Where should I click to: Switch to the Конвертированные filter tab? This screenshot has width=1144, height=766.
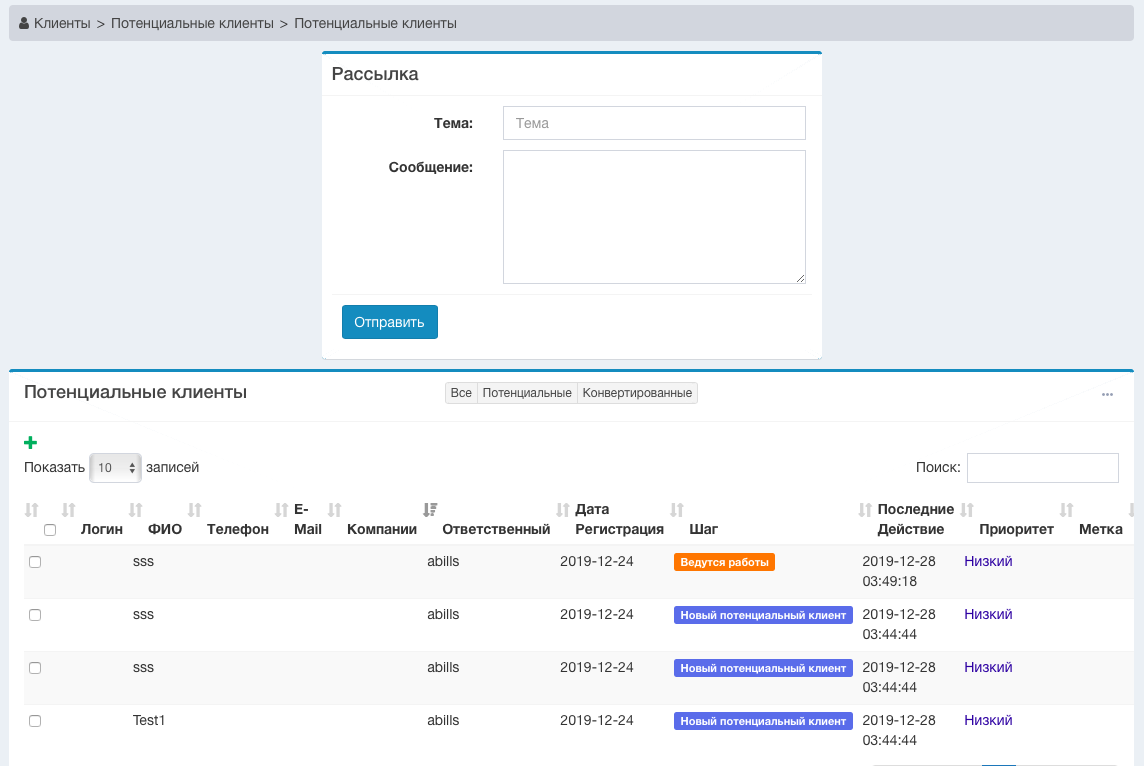tap(637, 393)
